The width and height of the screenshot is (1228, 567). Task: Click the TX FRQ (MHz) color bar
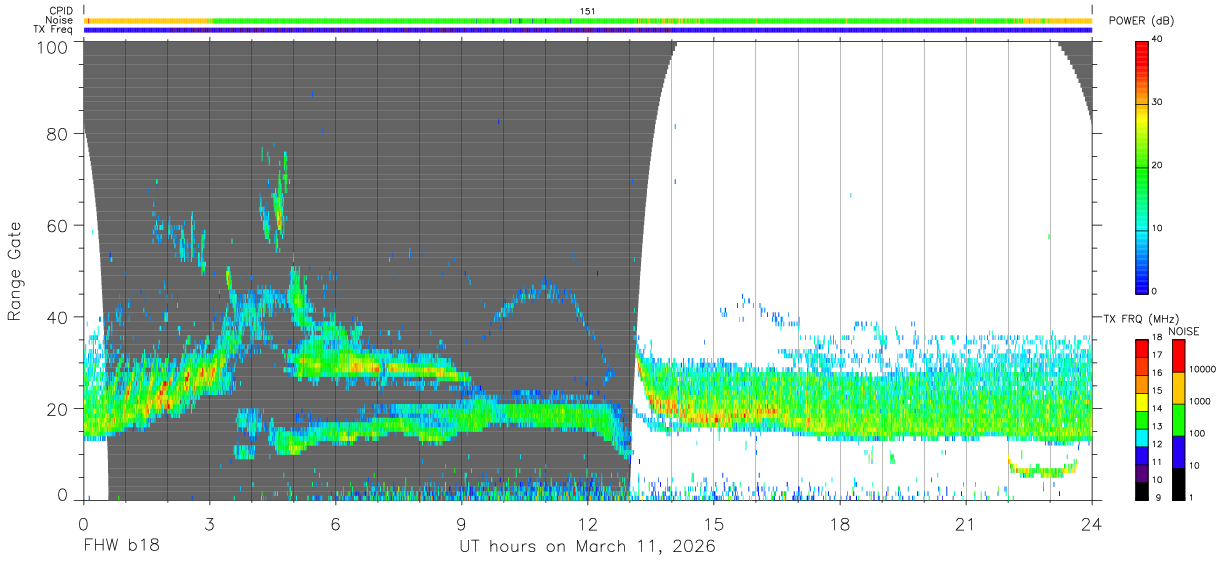pyautogui.click(x=1142, y=419)
